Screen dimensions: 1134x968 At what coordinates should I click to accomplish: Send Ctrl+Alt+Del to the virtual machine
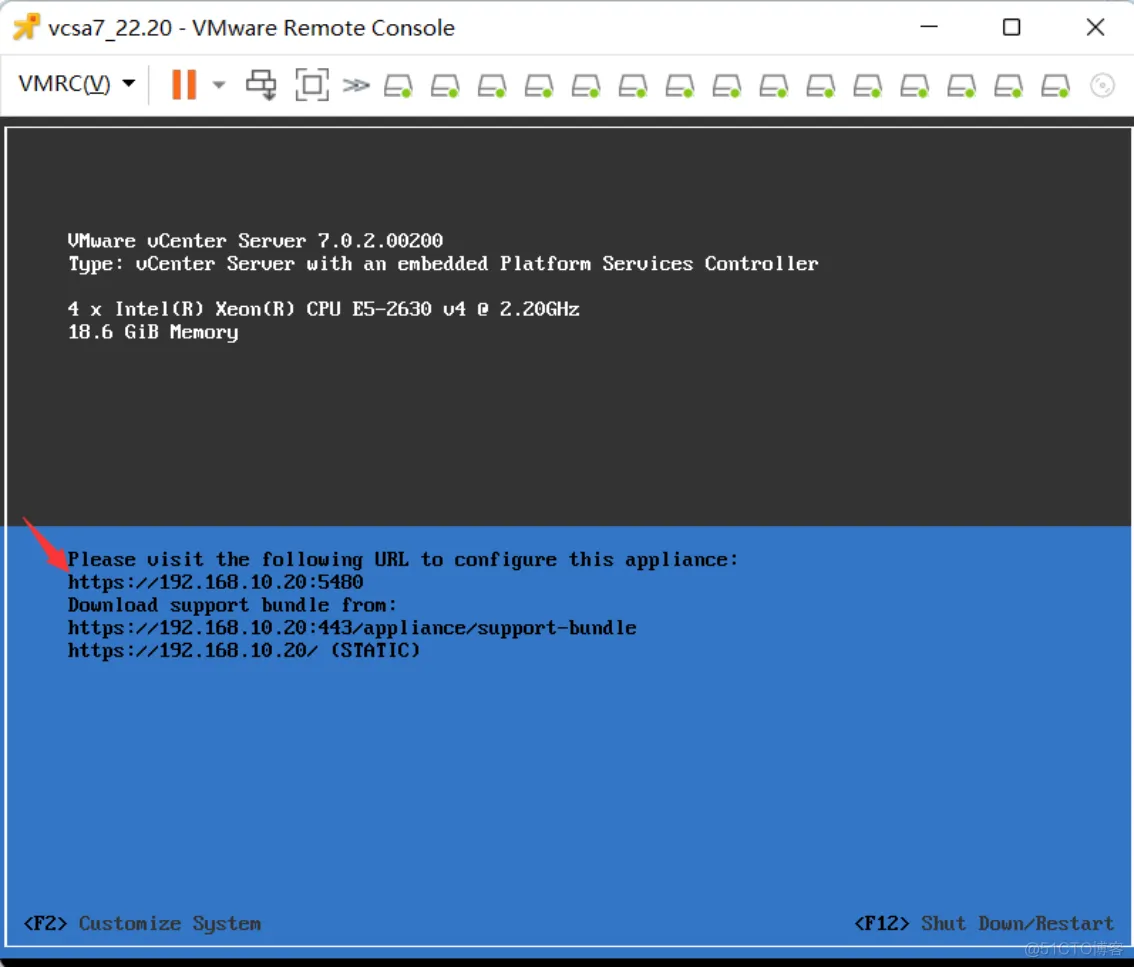(x=261, y=85)
